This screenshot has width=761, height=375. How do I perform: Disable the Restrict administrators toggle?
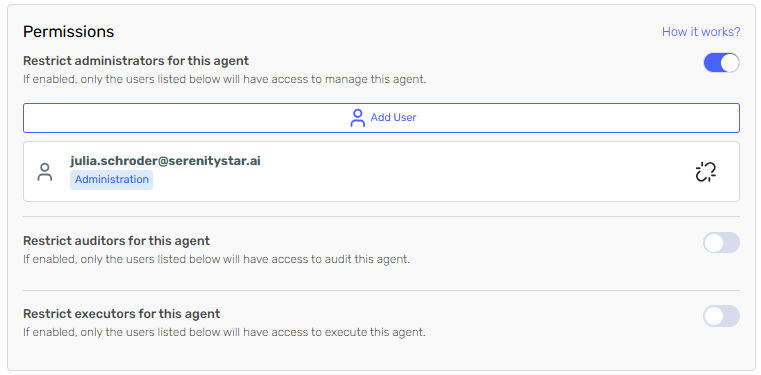[721, 63]
